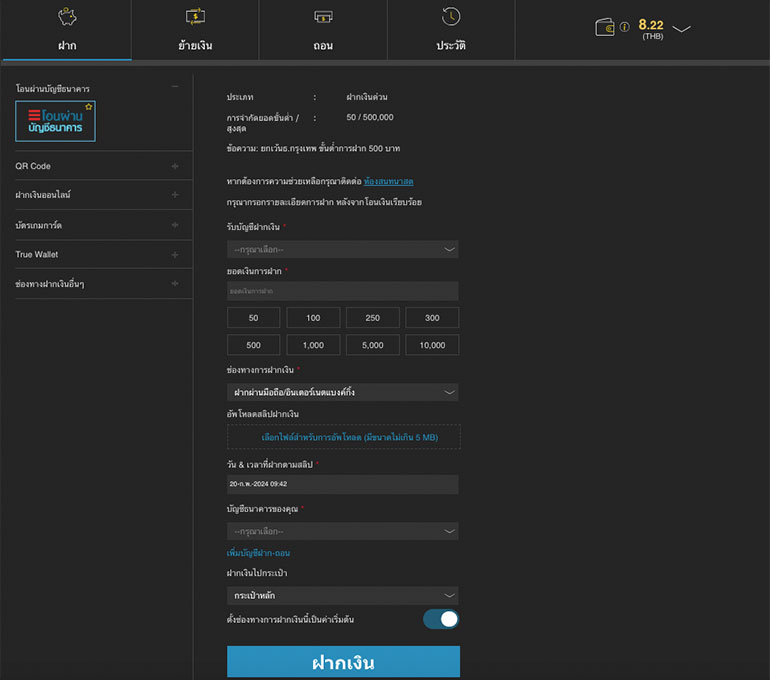This screenshot has width=770, height=680.
Task: Choose the 1,000 preset amount
Action: pos(313,345)
